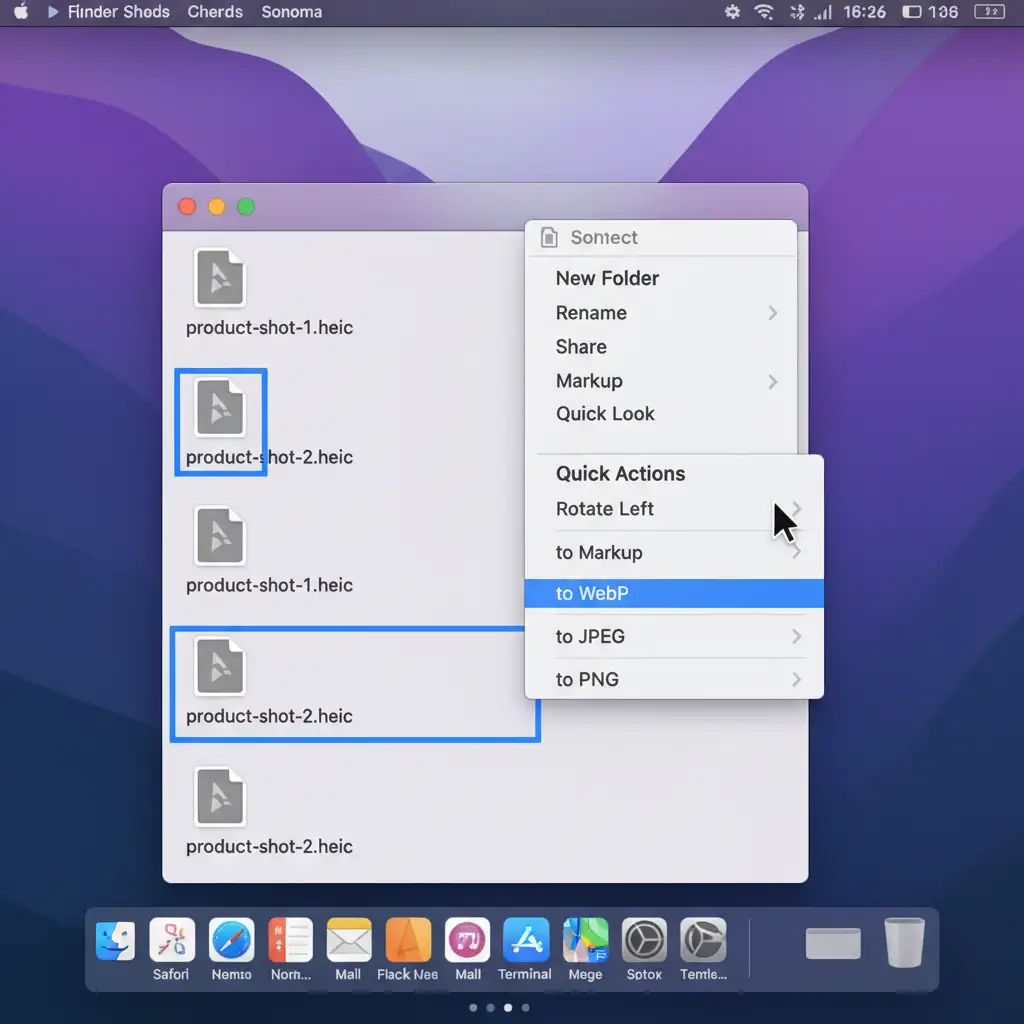This screenshot has width=1024, height=1024.
Task: Open the Sonoma menu in menu bar
Action: (x=291, y=12)
